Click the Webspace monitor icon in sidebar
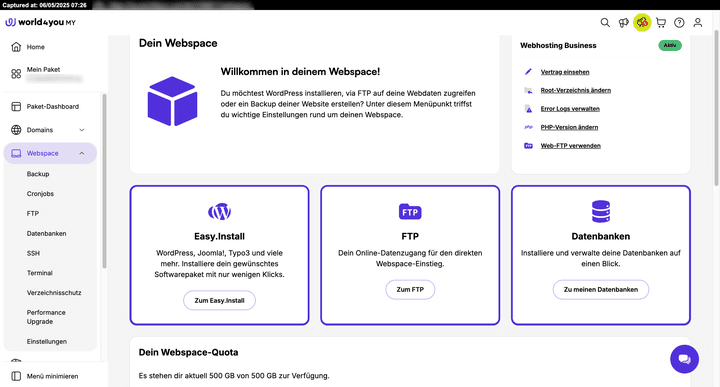Image resolution: width=720 pixels, height=387 pixels. (x=16, y=153)
